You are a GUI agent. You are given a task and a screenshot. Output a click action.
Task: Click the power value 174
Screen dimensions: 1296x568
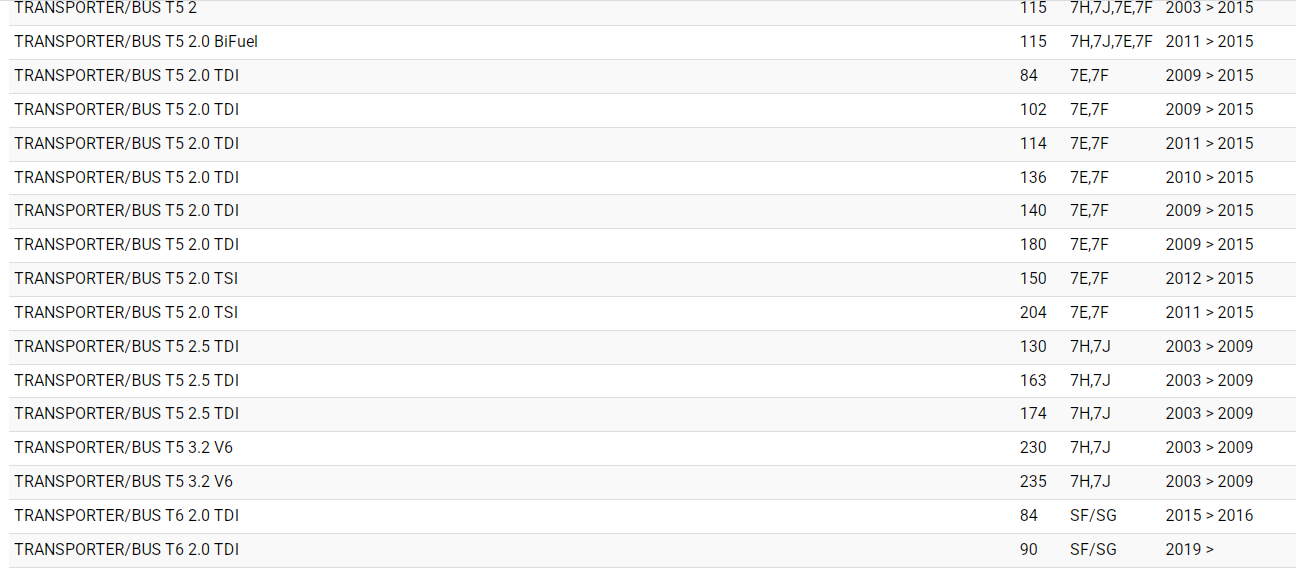click(x=1033, y=414)
